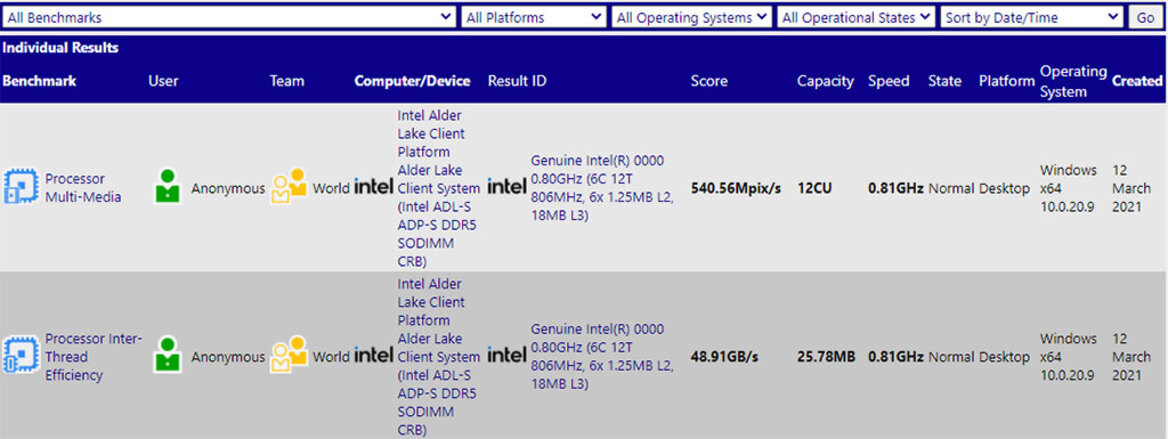Click Intel logo beside device in Inter-Thread row

pyautogui.click(x=374, y=356)
